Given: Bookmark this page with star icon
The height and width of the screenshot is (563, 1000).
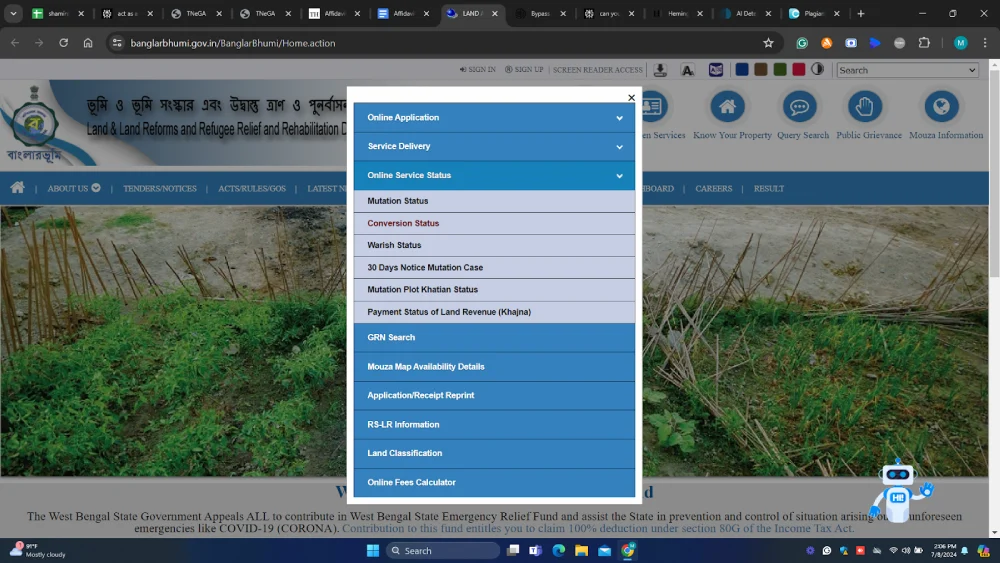Looking at the screenshot, I should point(768,43).
